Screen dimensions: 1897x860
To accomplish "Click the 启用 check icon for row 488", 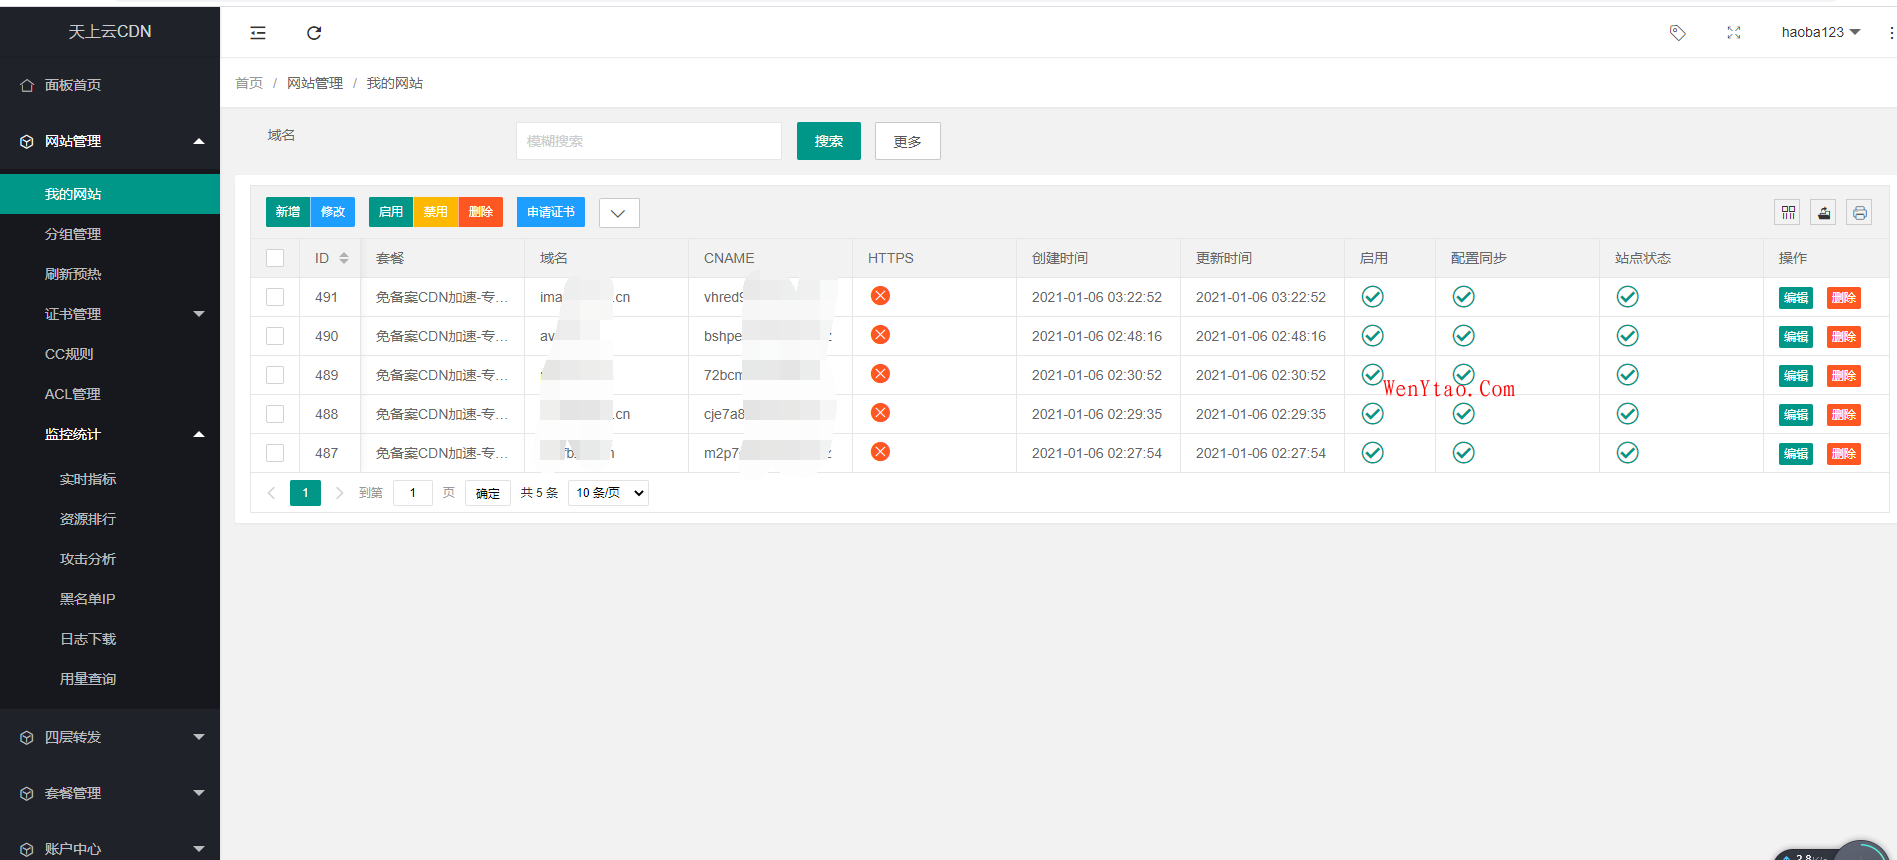I will coord(1373,414).
